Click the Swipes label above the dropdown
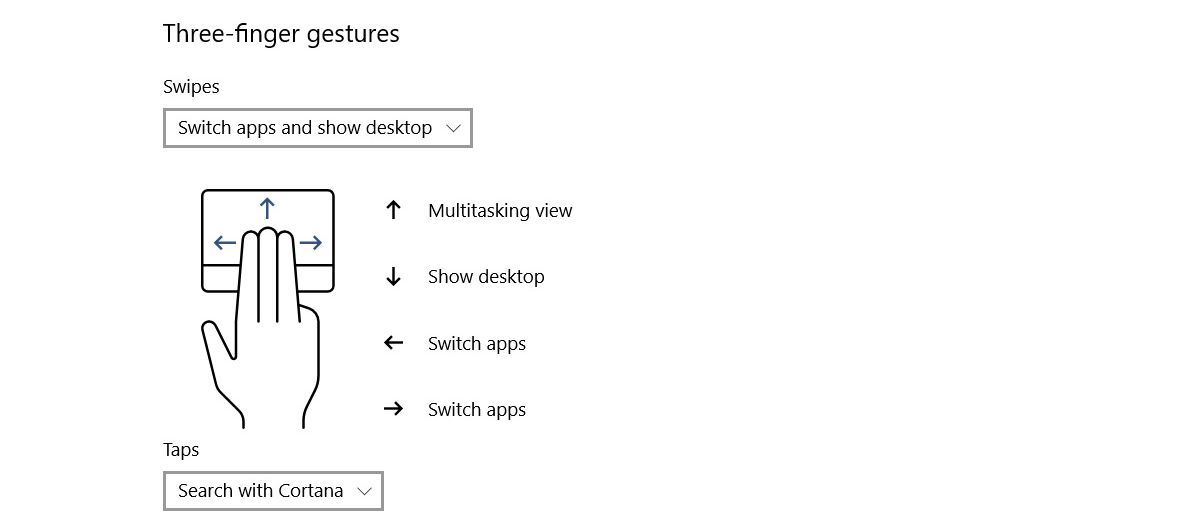This screenshot has height=530, width=1200. (191, 87)
